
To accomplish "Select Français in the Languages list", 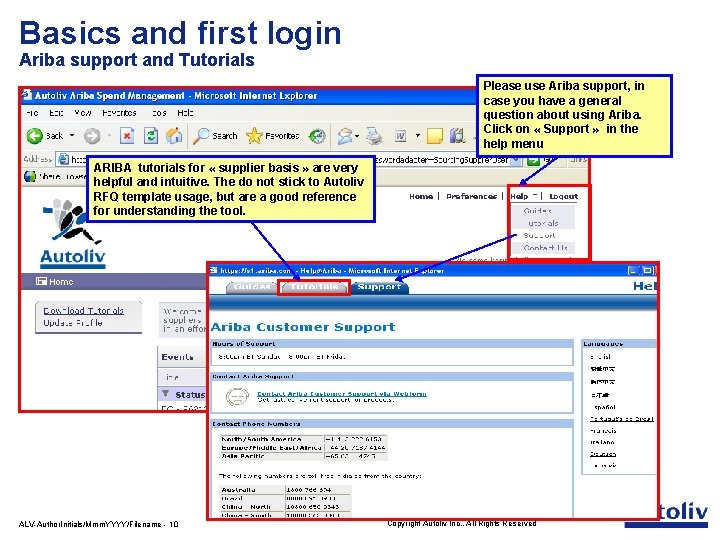I will point(603,431).
